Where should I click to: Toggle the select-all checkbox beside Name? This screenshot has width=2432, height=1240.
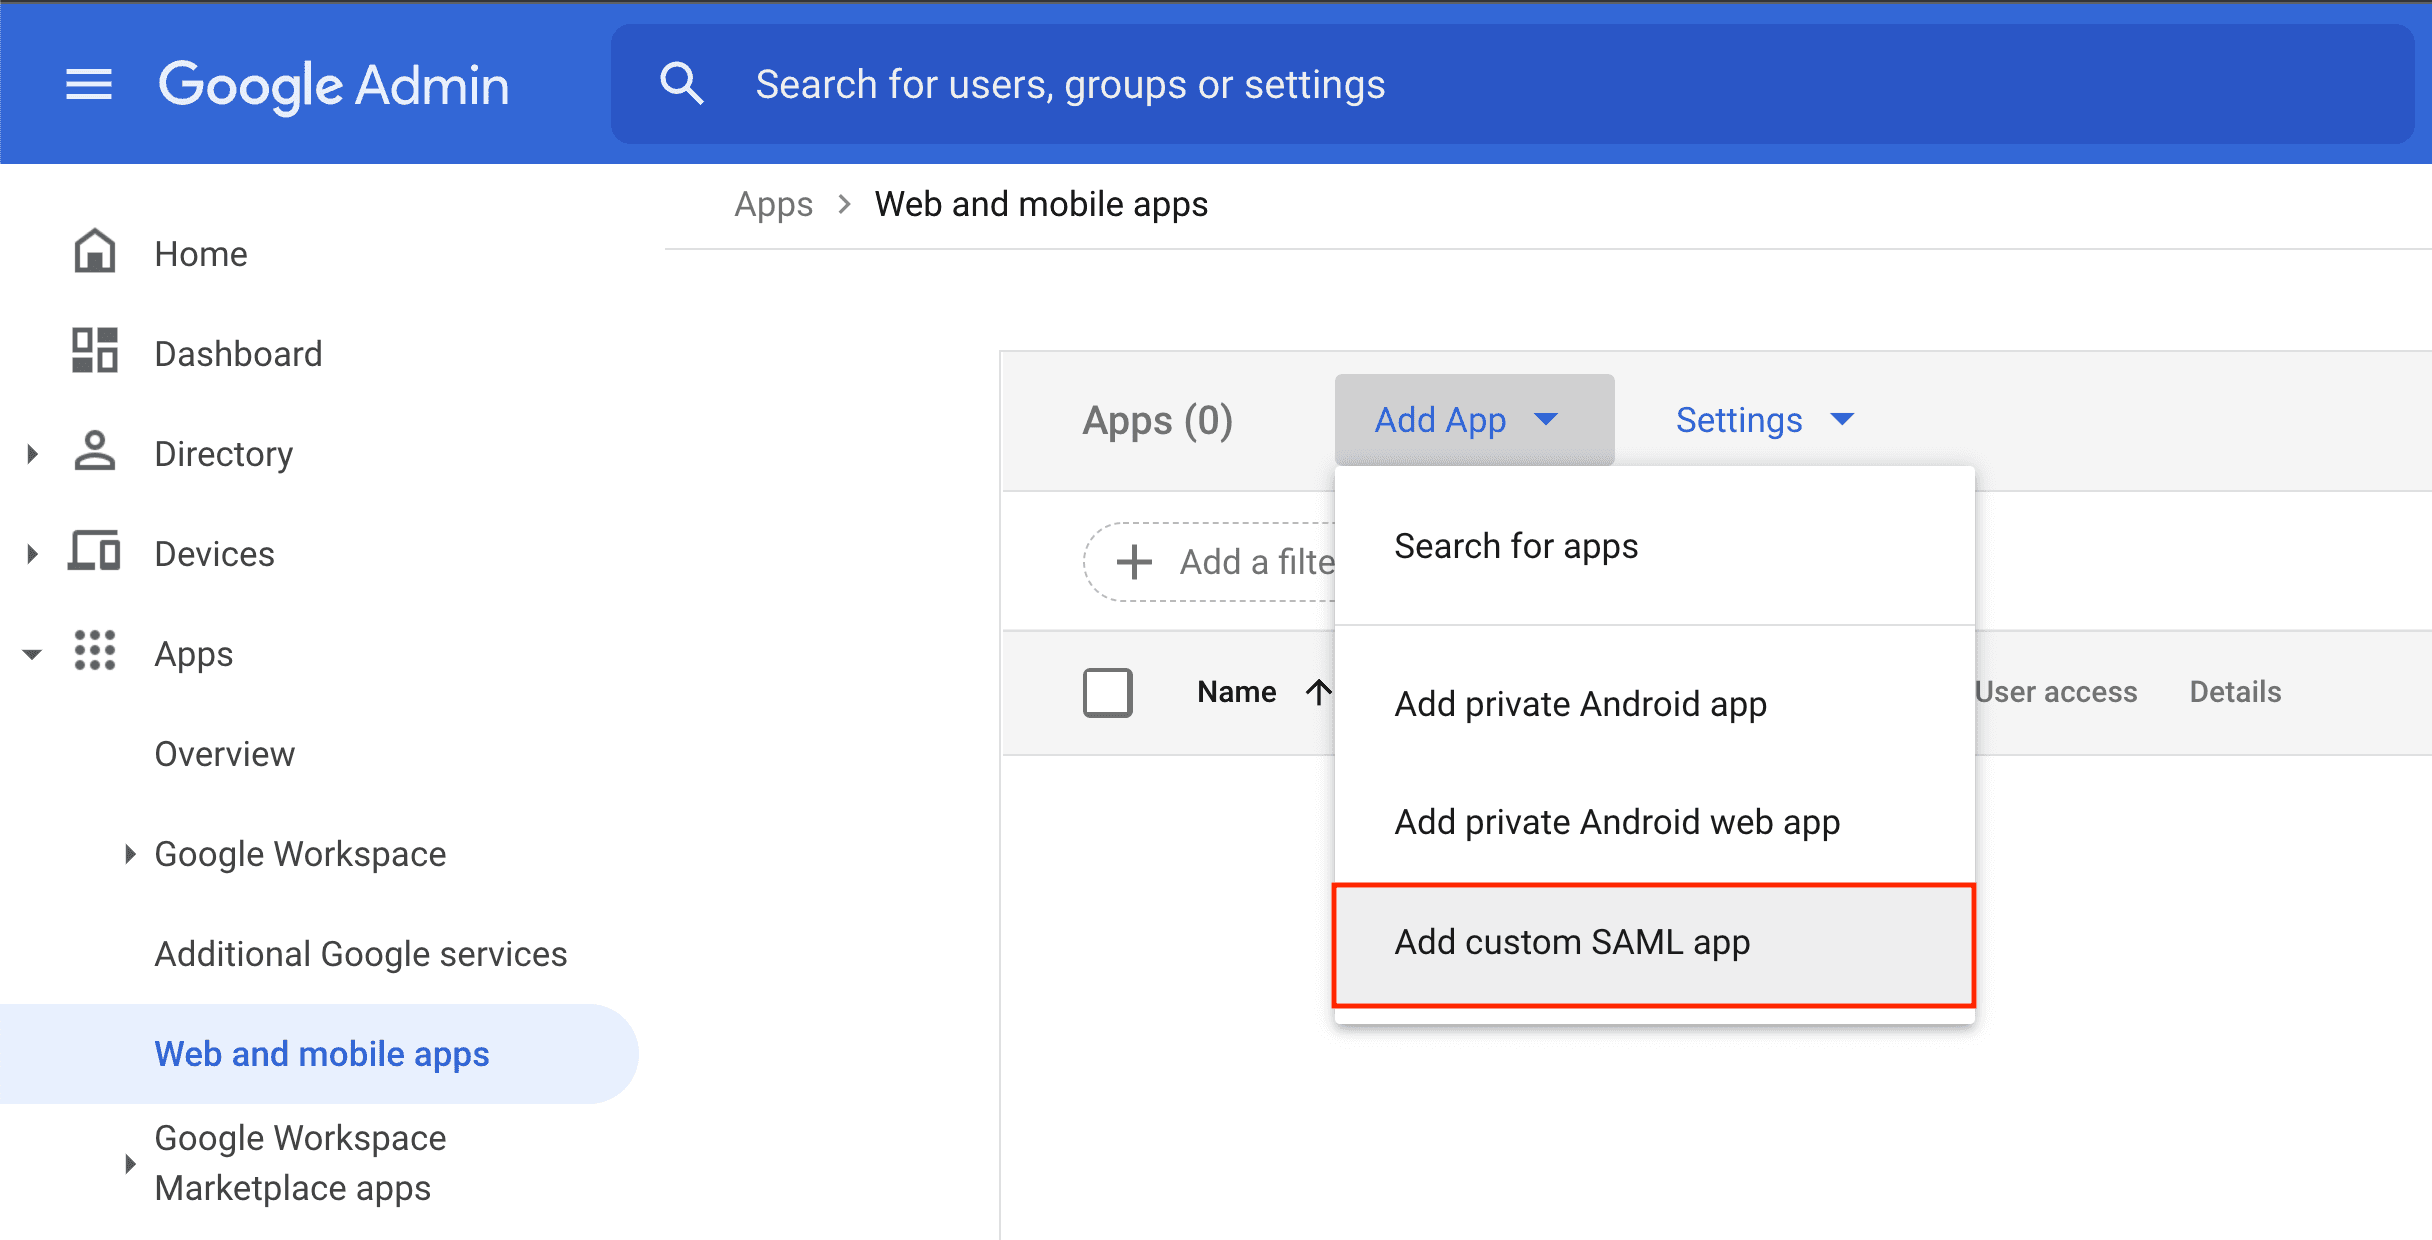tap(1107, 692)
